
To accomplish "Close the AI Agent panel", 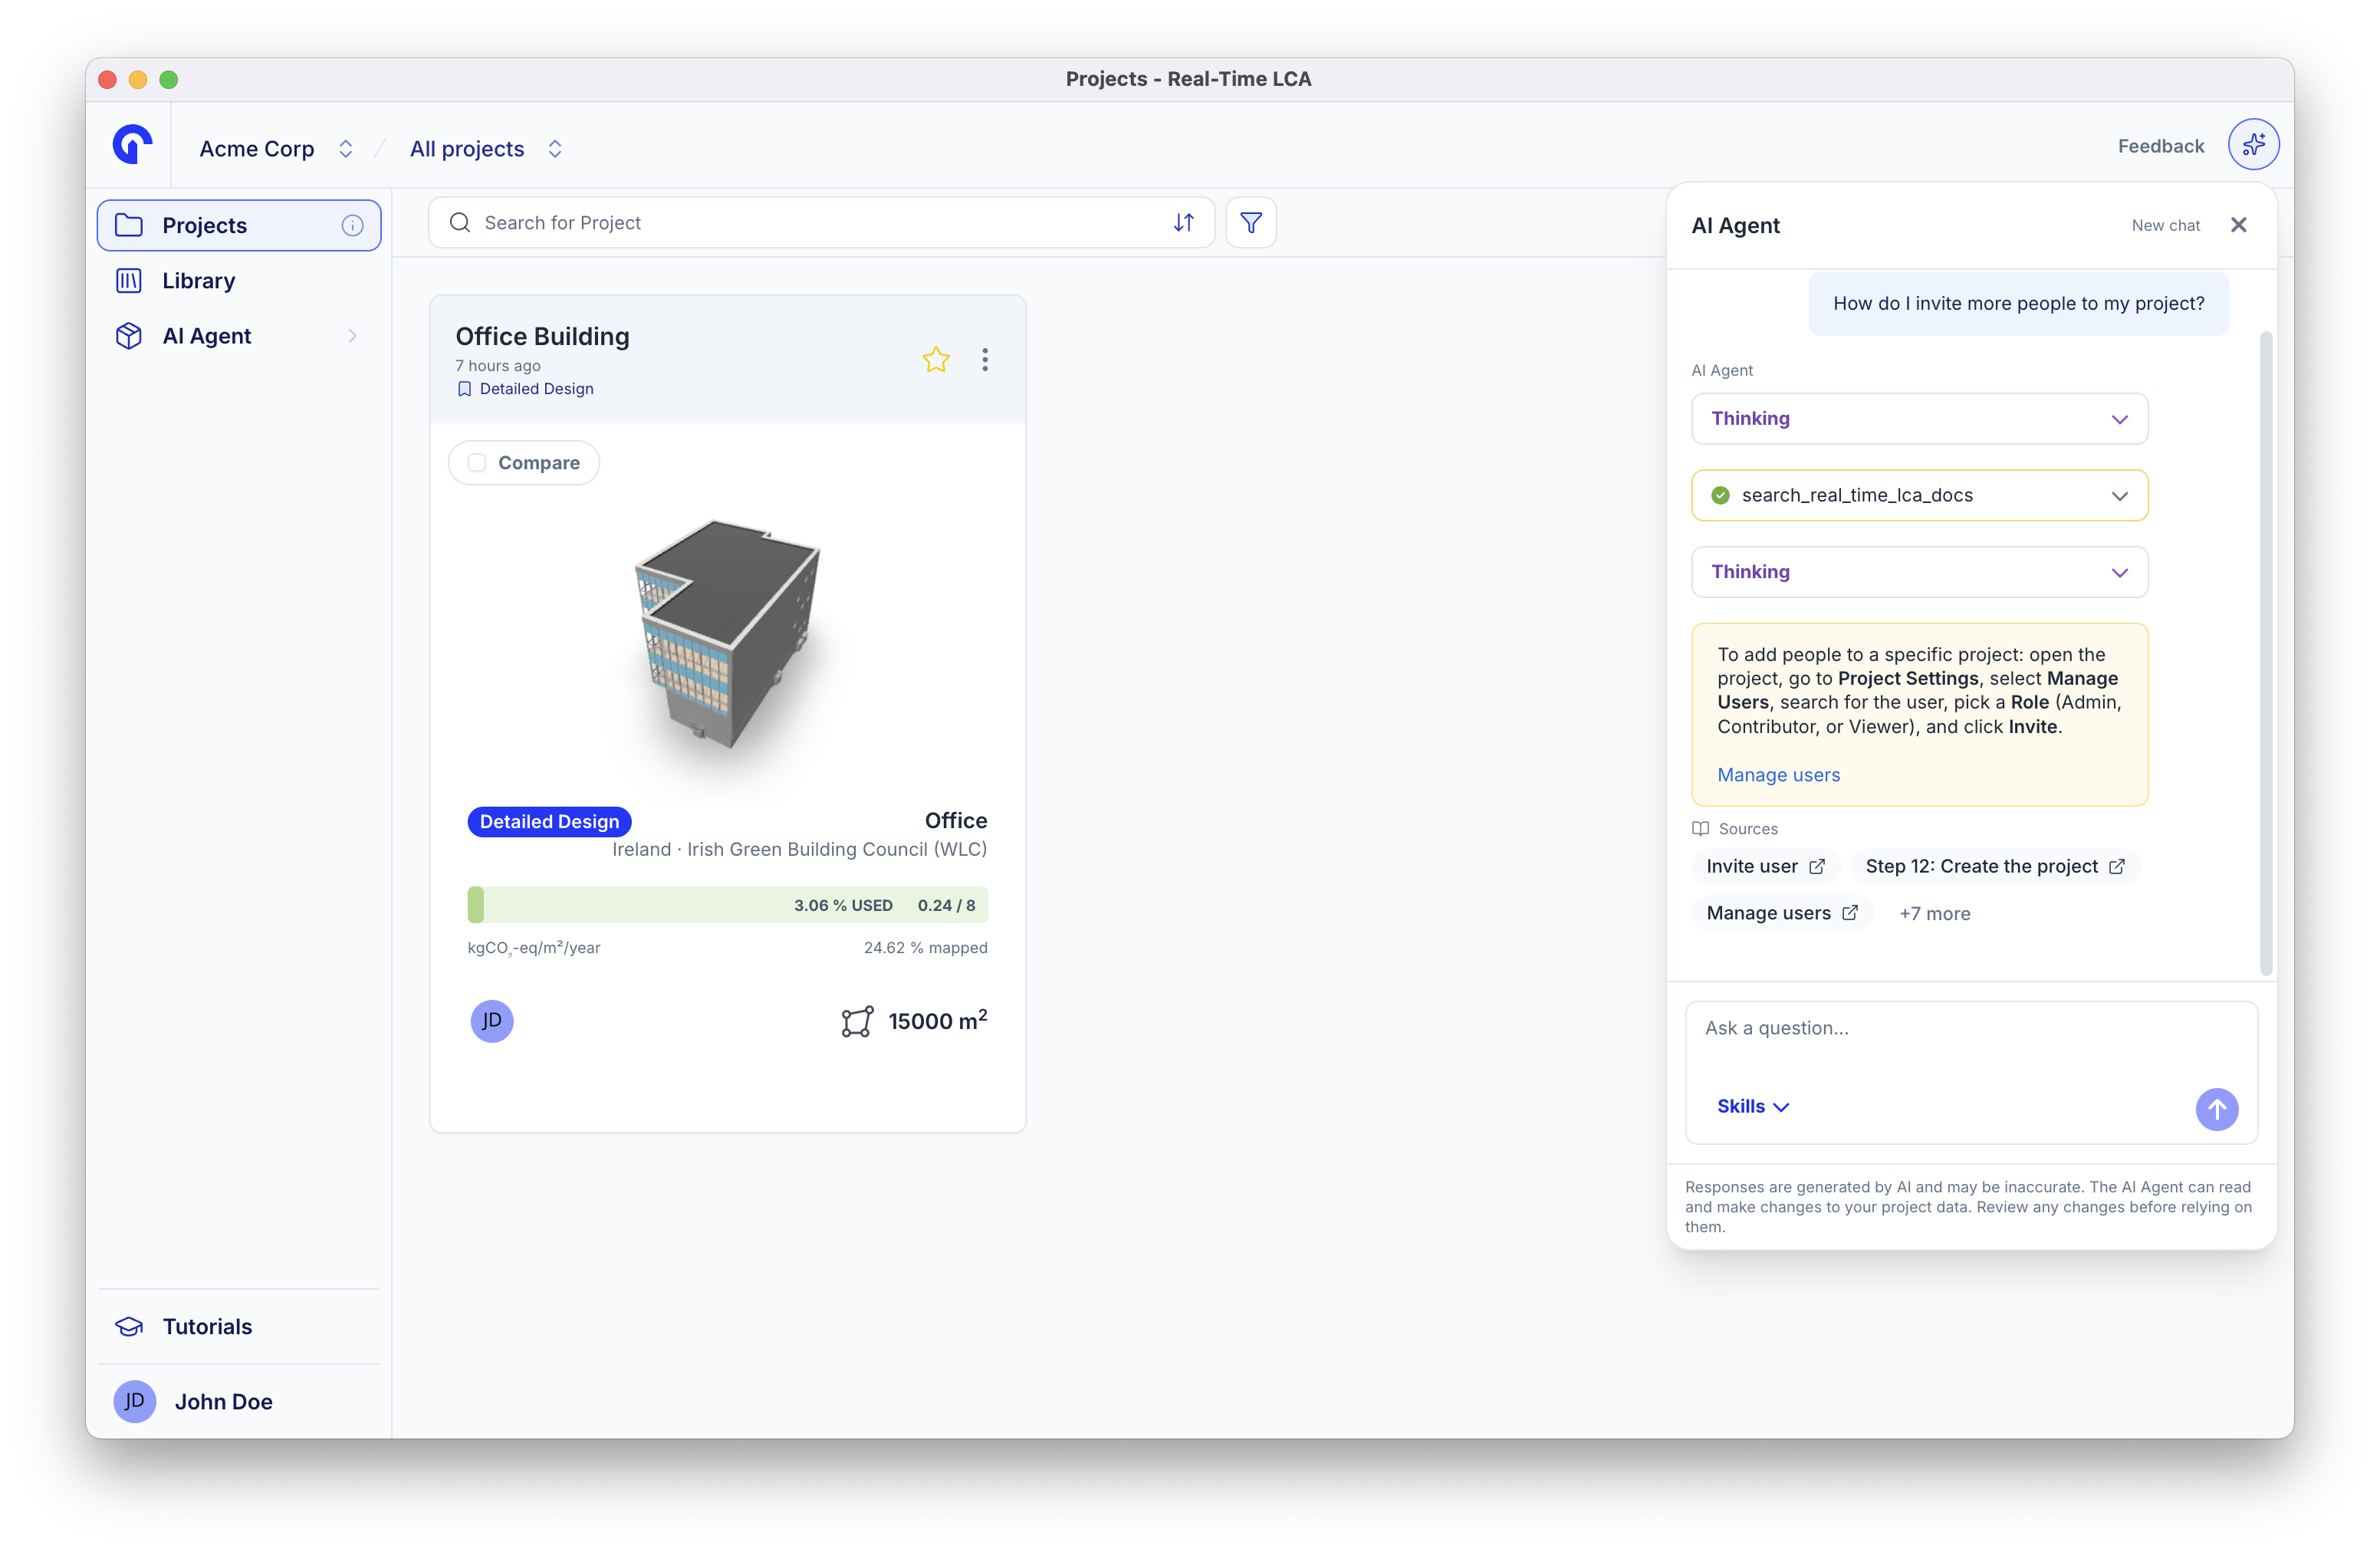I will pos(2238,225).
